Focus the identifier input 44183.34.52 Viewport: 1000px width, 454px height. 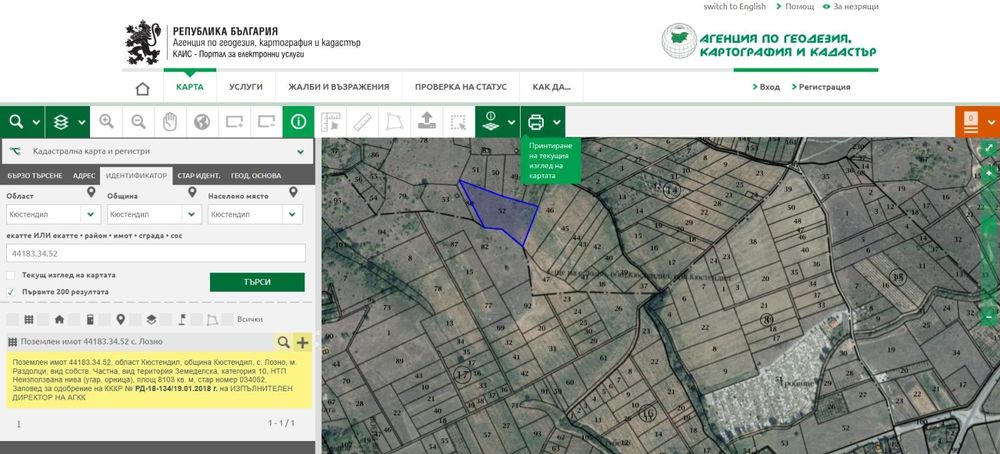click(156, 253)
